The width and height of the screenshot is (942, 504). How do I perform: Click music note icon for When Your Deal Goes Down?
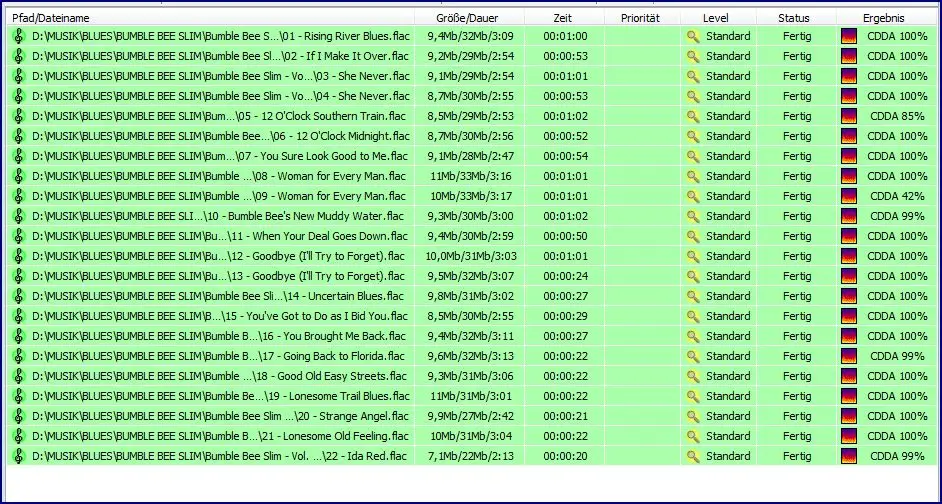point(19,236)
